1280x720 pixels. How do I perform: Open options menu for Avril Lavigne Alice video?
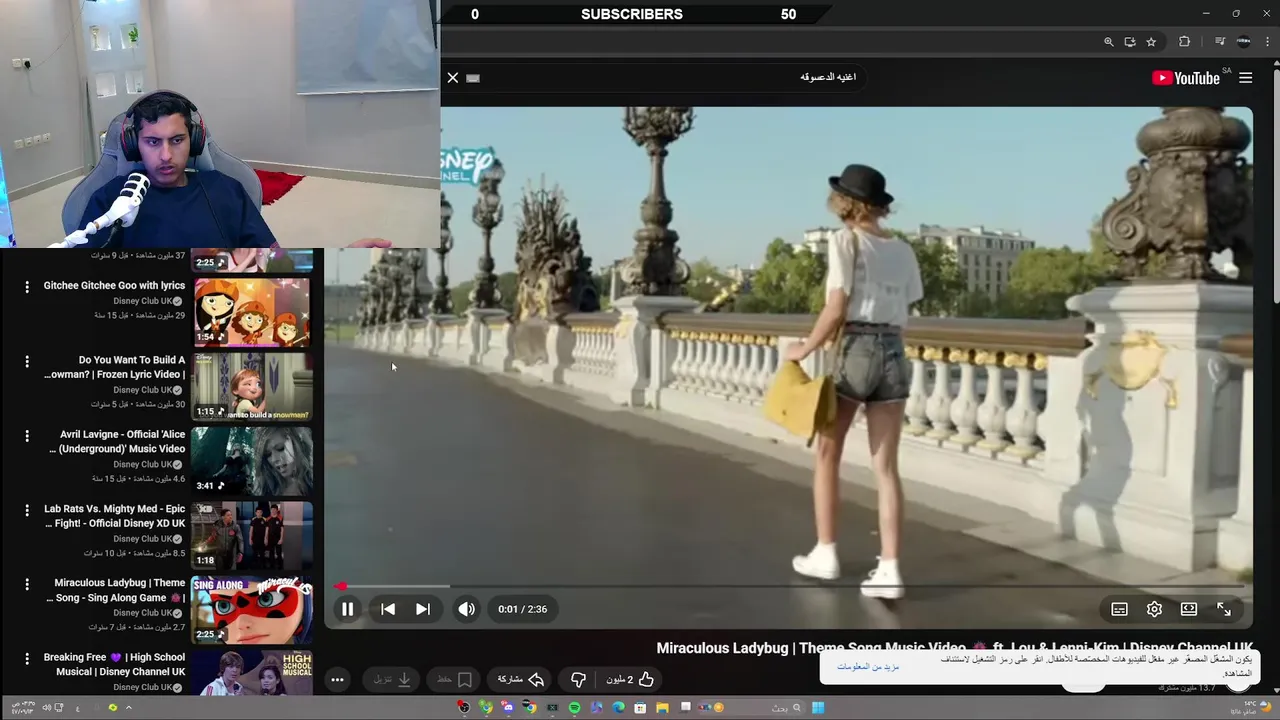[x=27, y=436]
